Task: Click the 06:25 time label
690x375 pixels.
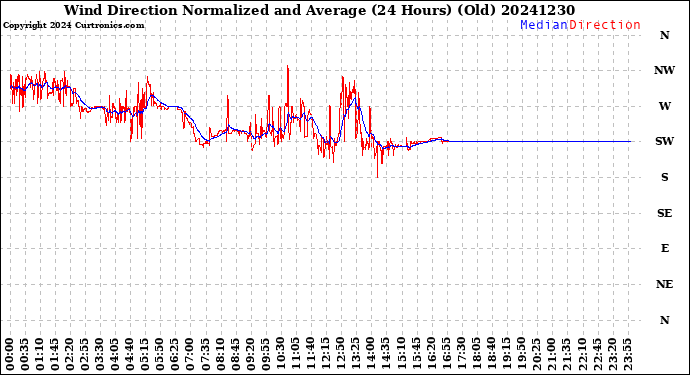Action: point(175,354)
